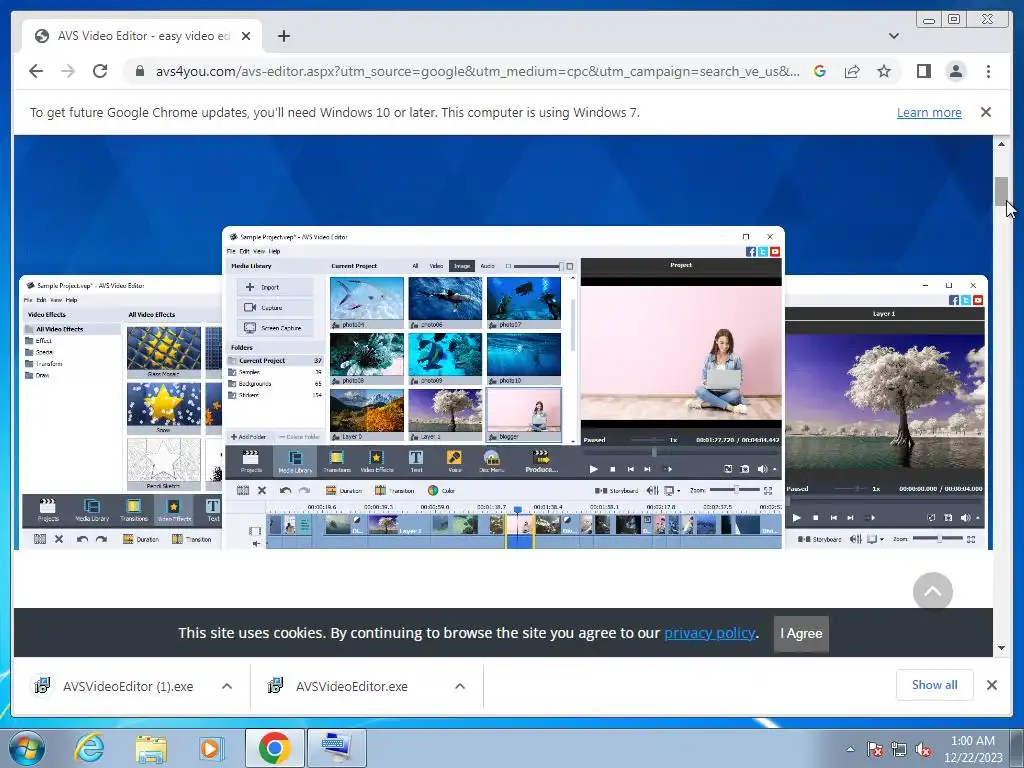Show all downloads
The image size is (1024, 768).
[935, 684]
